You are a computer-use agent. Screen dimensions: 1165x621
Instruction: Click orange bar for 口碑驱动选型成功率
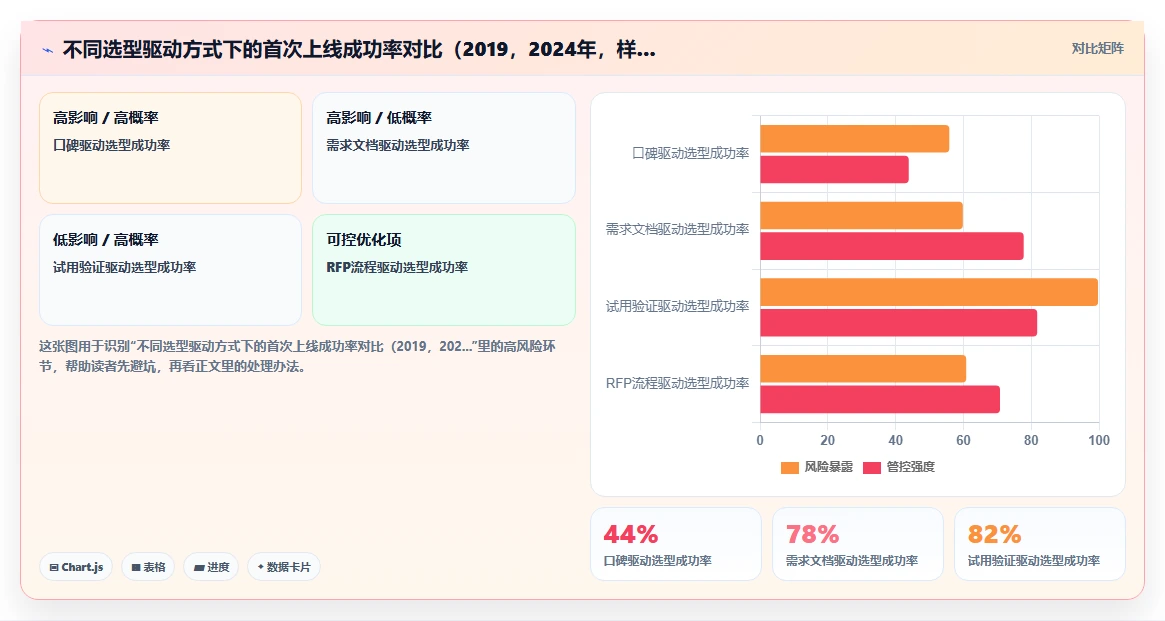click(854, 139)
